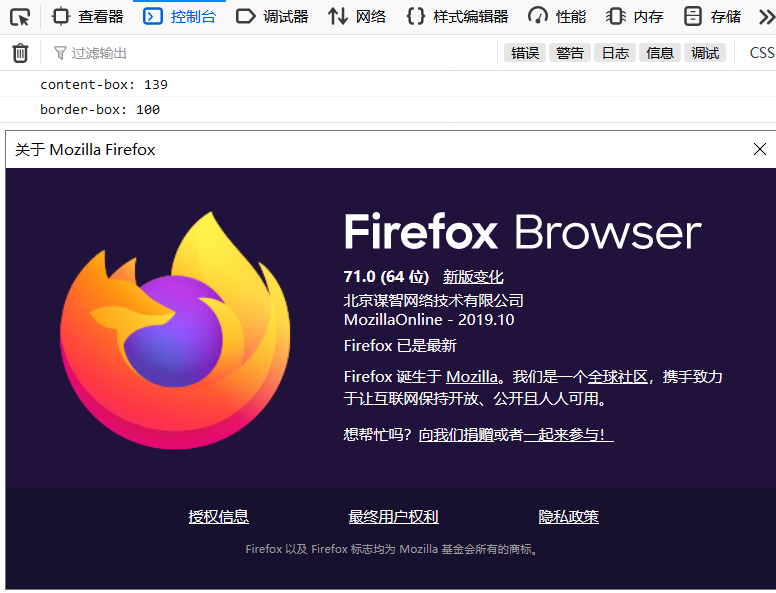Click the funnel icon in filter box
This screenshot has width=776, height=593.
[60, 53]
